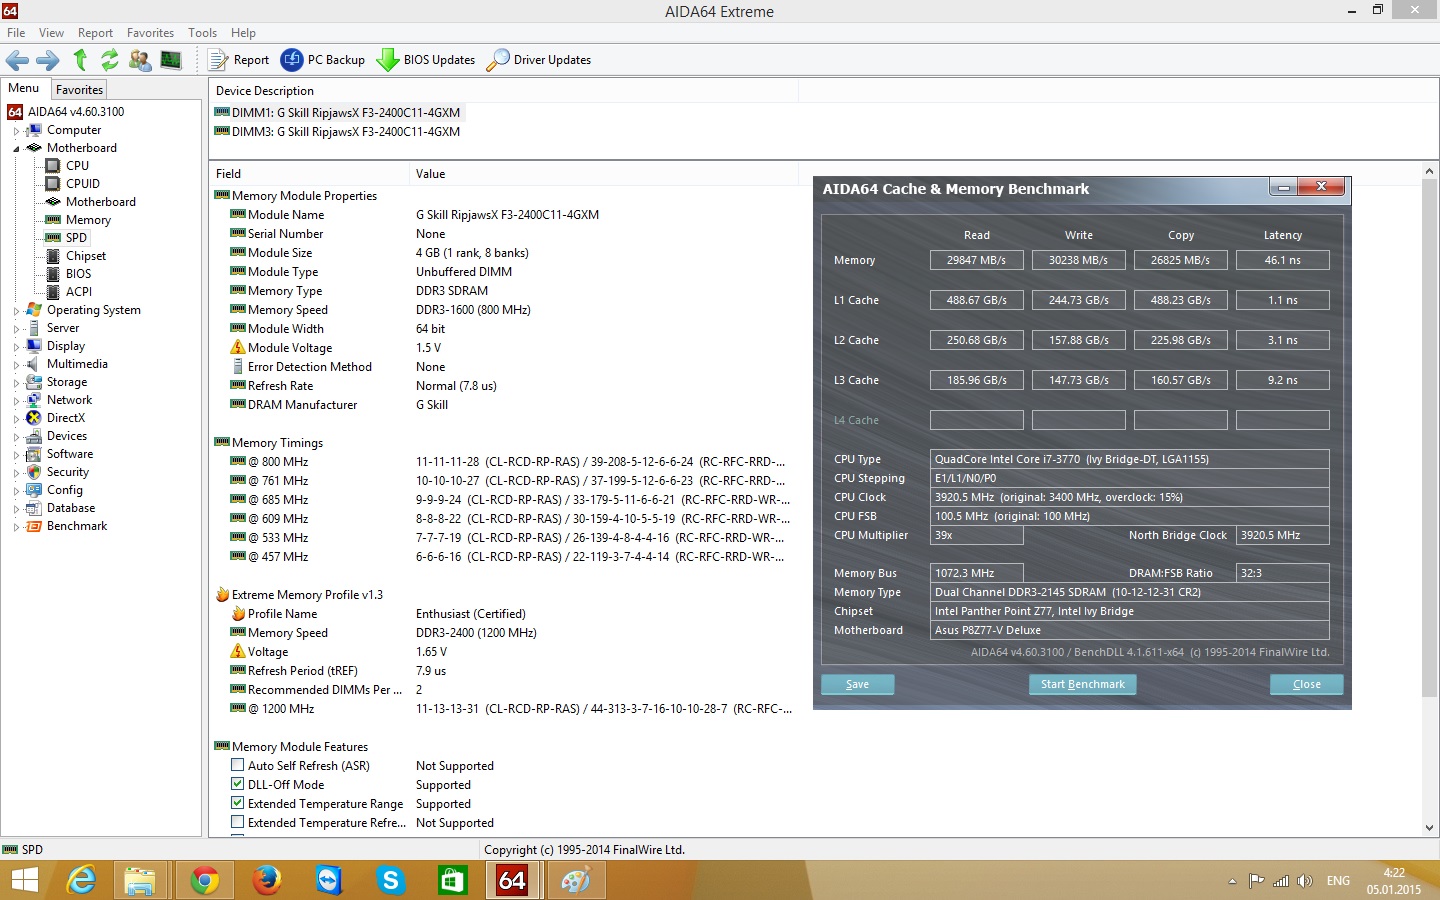The width and height of the screenshot is (1440, 900).
Task: Save the benchmark results
Action: (x=857, y=684)
